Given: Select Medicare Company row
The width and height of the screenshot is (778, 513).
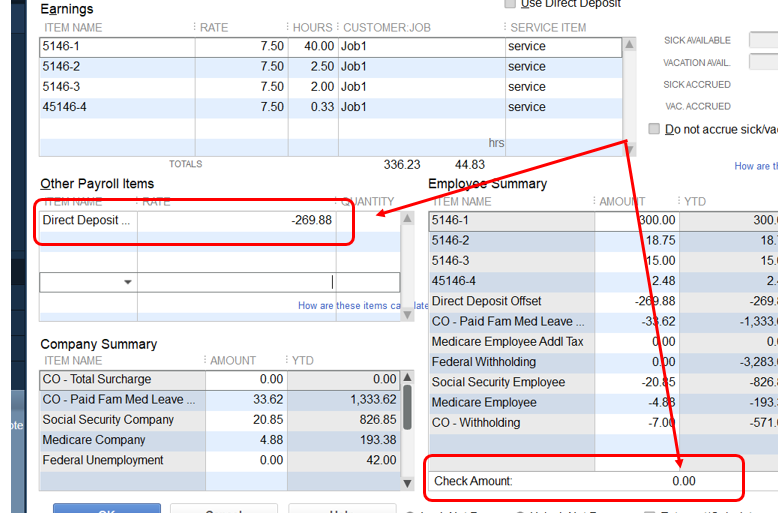Looking at the screenshot, I should click(220, 440).
